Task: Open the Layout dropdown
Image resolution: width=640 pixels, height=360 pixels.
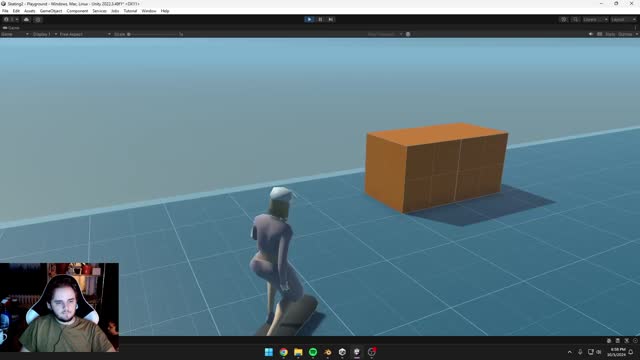Action: pyautogui.click(x=623, y=19)
